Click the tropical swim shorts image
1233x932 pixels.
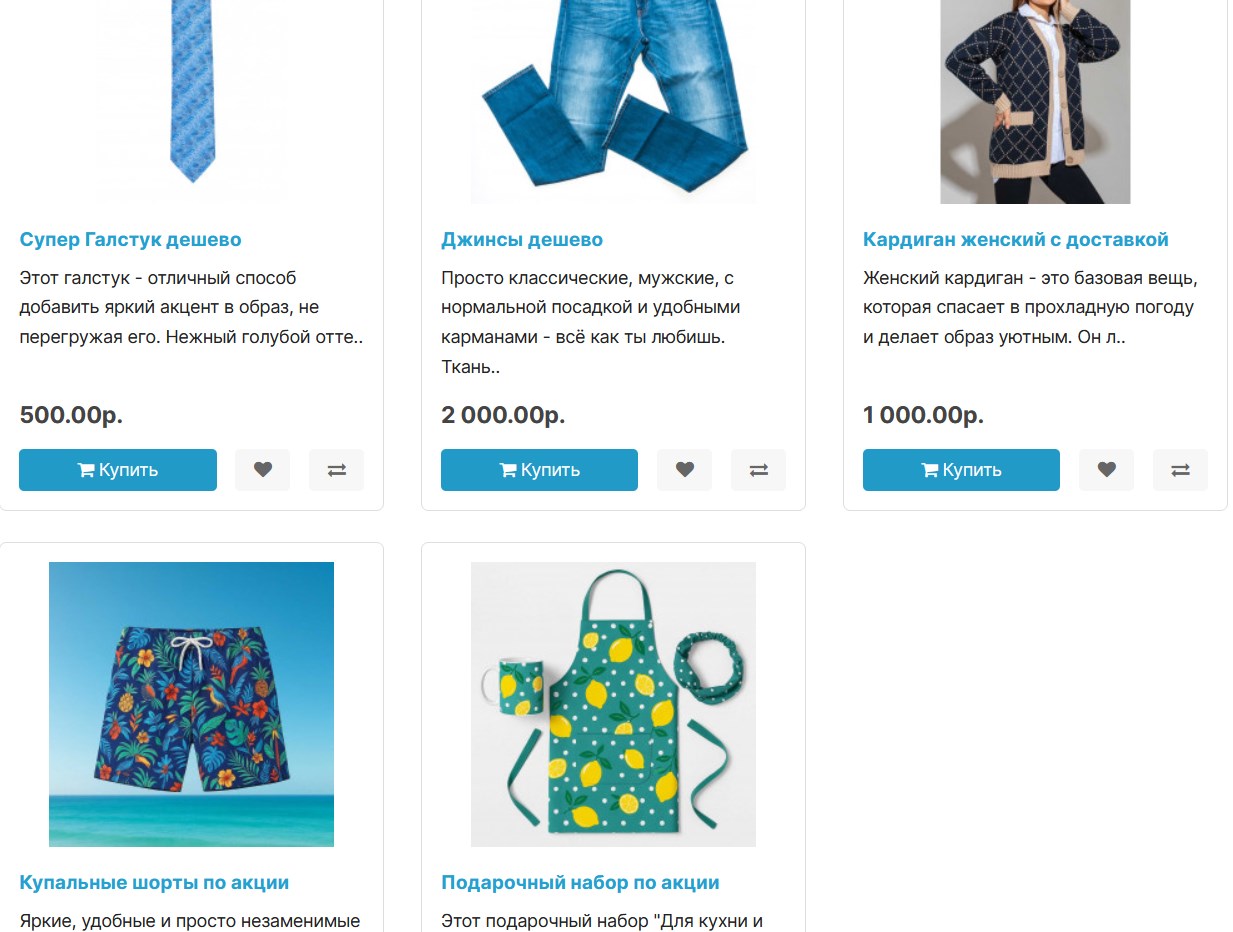[x=191, y=704]
